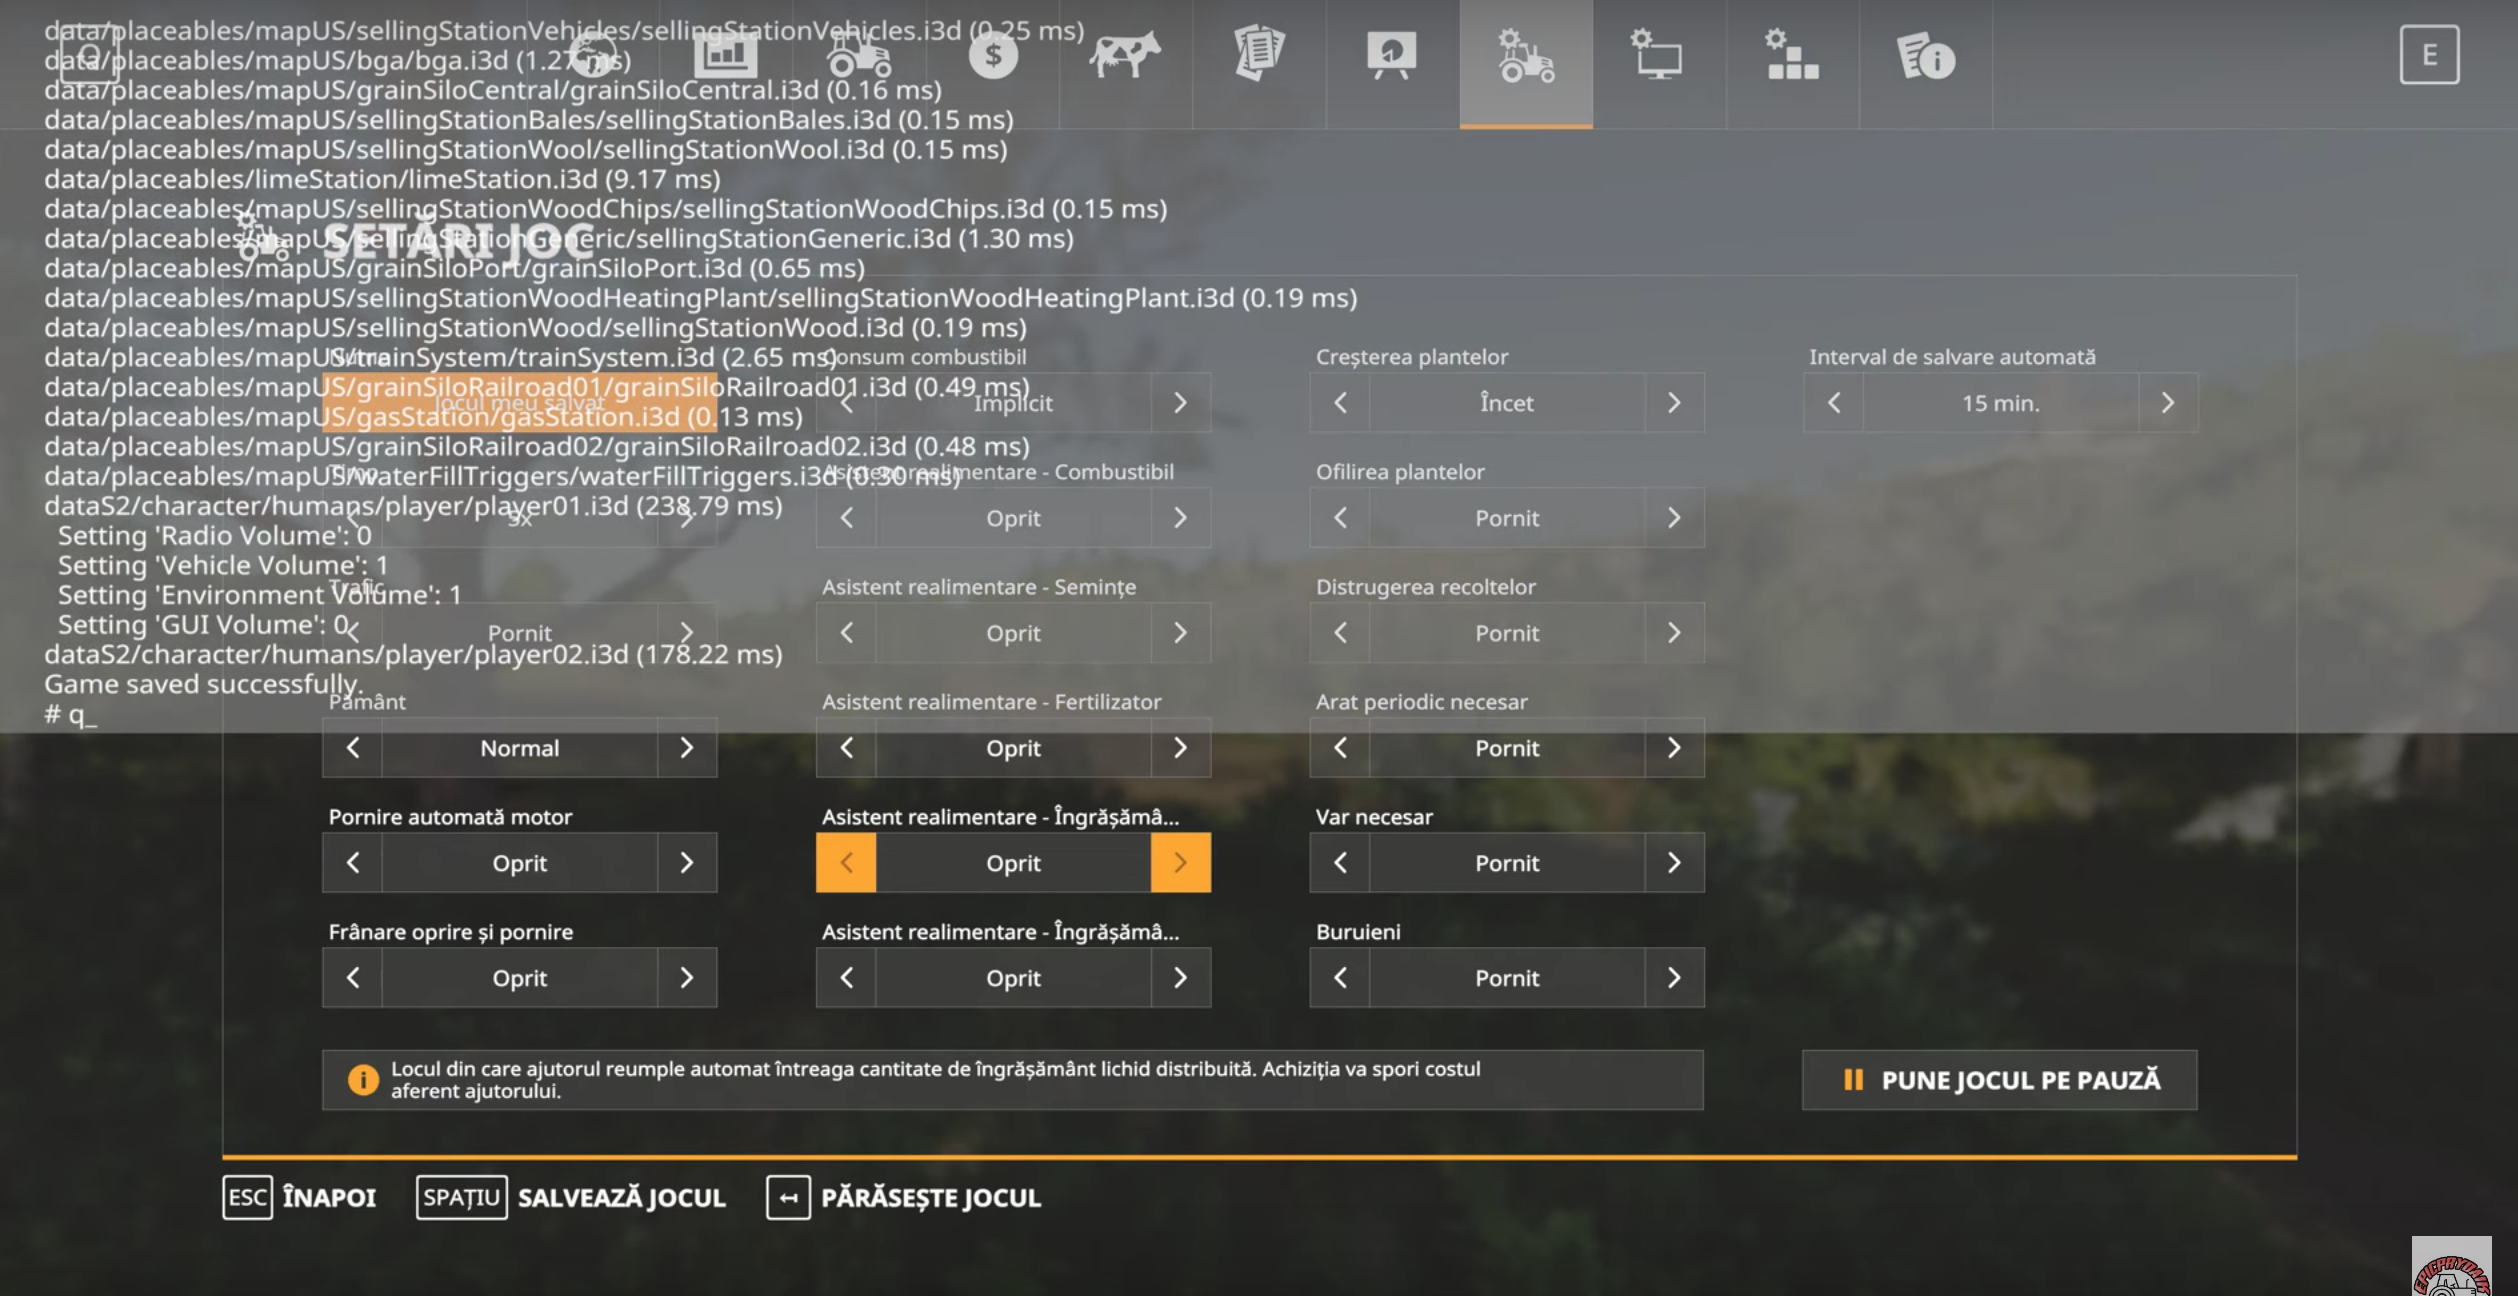Toggle Ofilirea plantelor using right arrow
The width and height of the screenshot is (2518, 1296).
1674,517
